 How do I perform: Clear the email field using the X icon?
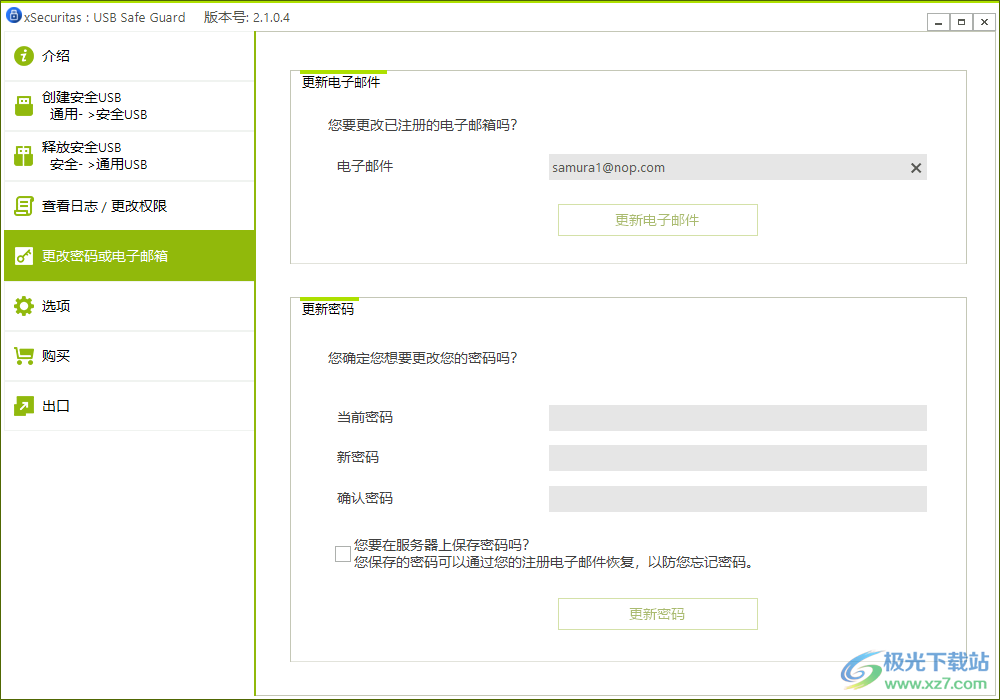915,167
